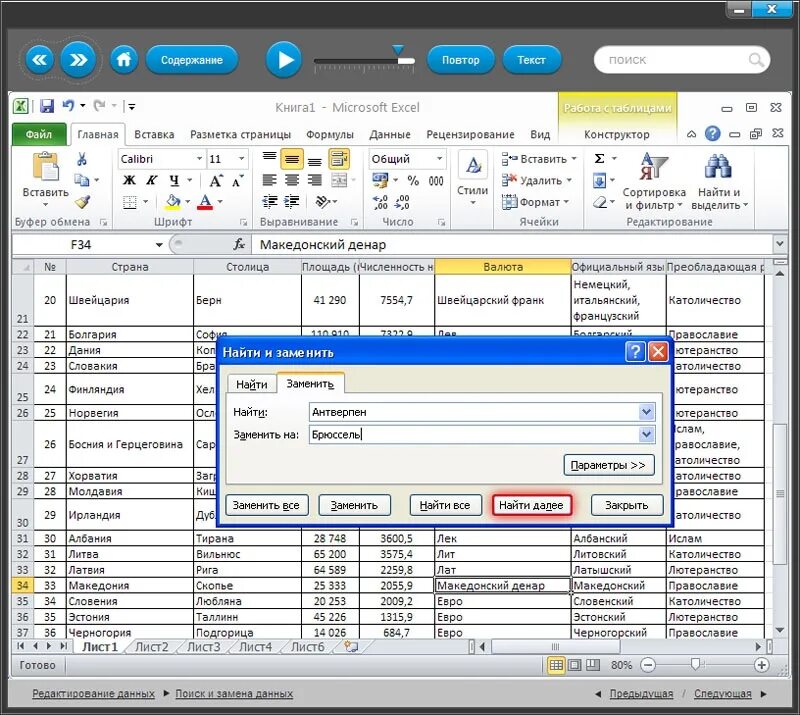
Task: Open Сортировка и фильтр menu
Action: pyautogui.click(x=654, y=182)
